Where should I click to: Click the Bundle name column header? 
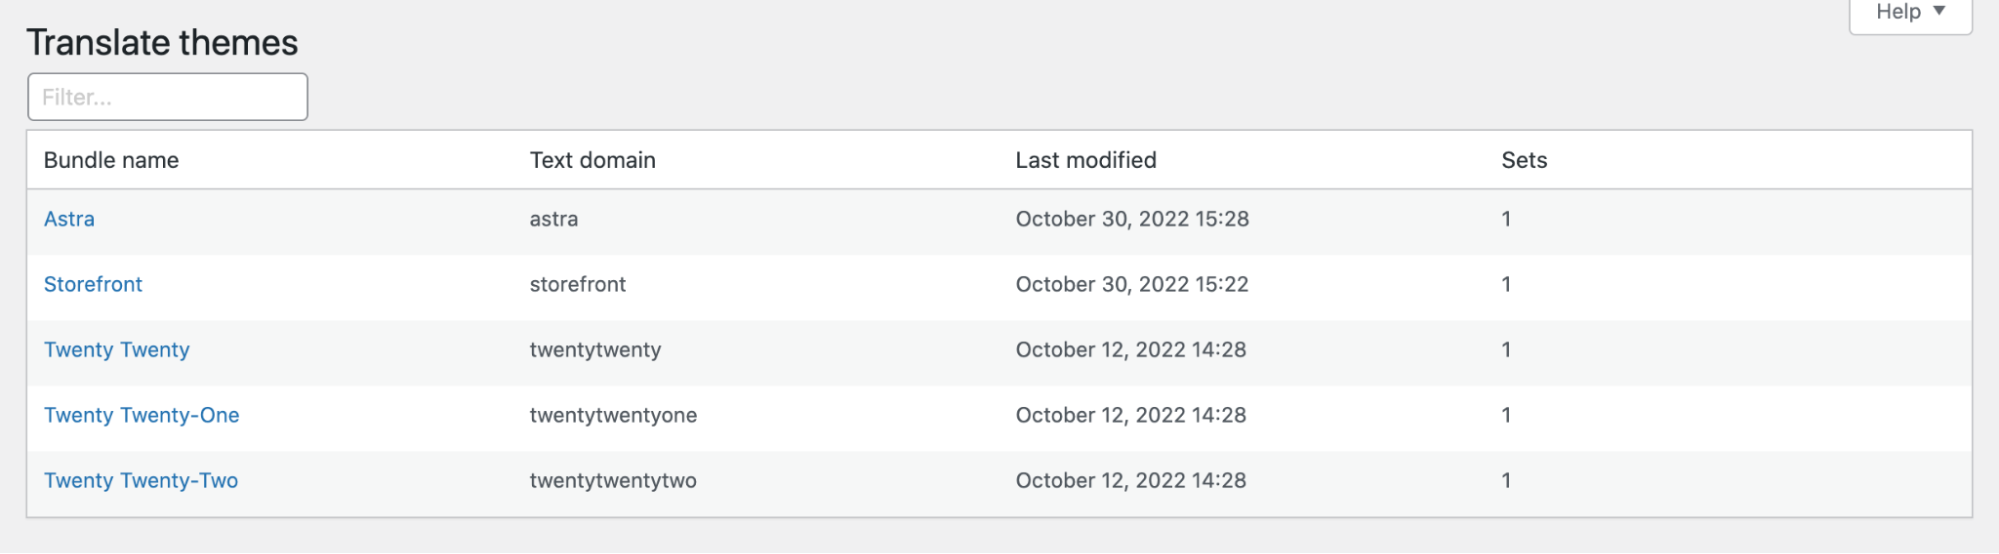pyautogui.click(x=111, y=160)
